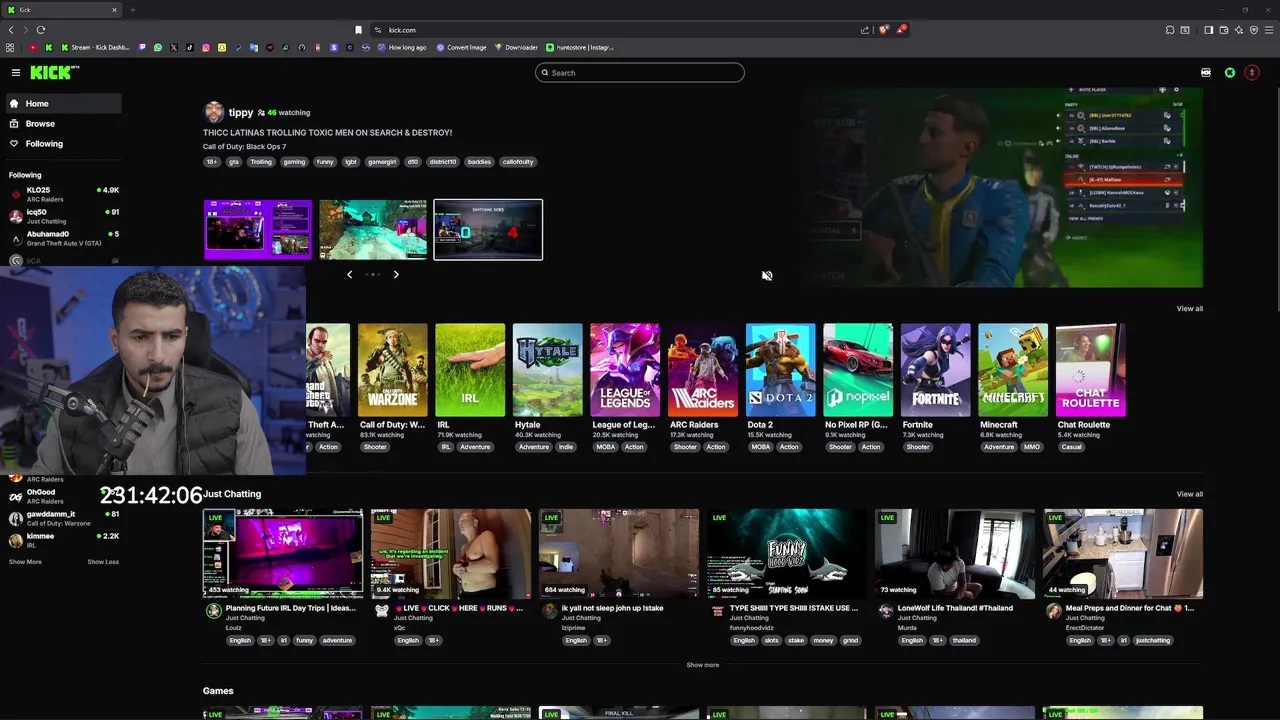Open the LoneWolf Life Thailand stream thumbnail

[955, 553]
